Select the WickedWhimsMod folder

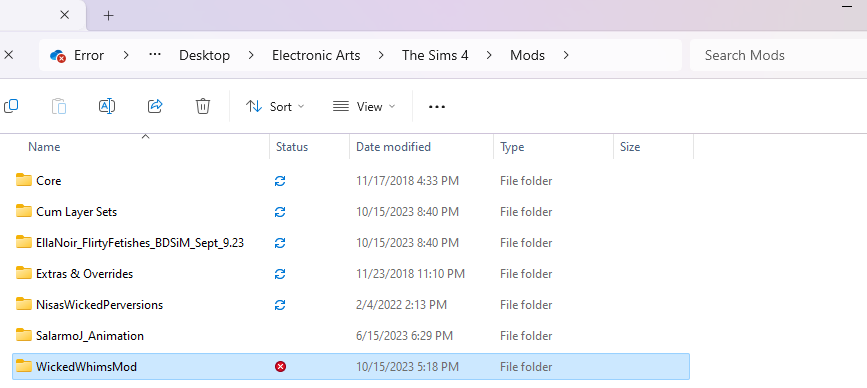(x=351, y=366)
